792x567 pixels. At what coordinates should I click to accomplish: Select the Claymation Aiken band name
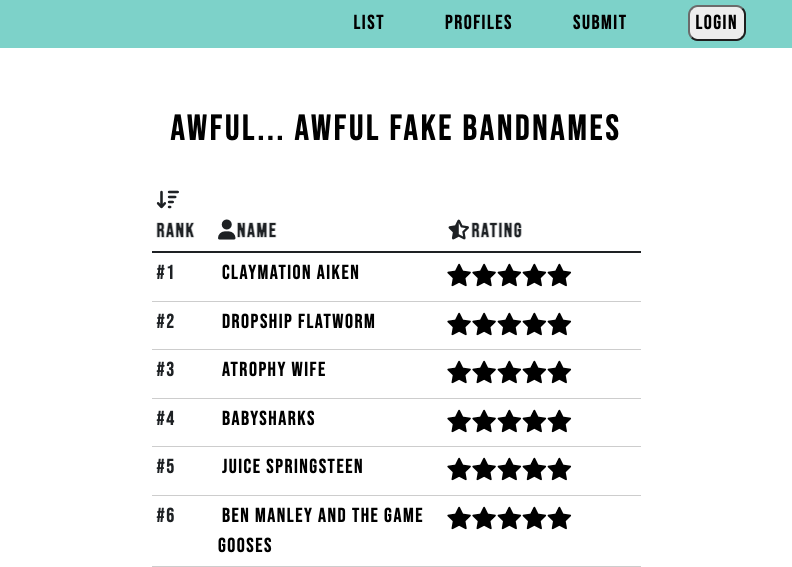click(x=290, y=273)
